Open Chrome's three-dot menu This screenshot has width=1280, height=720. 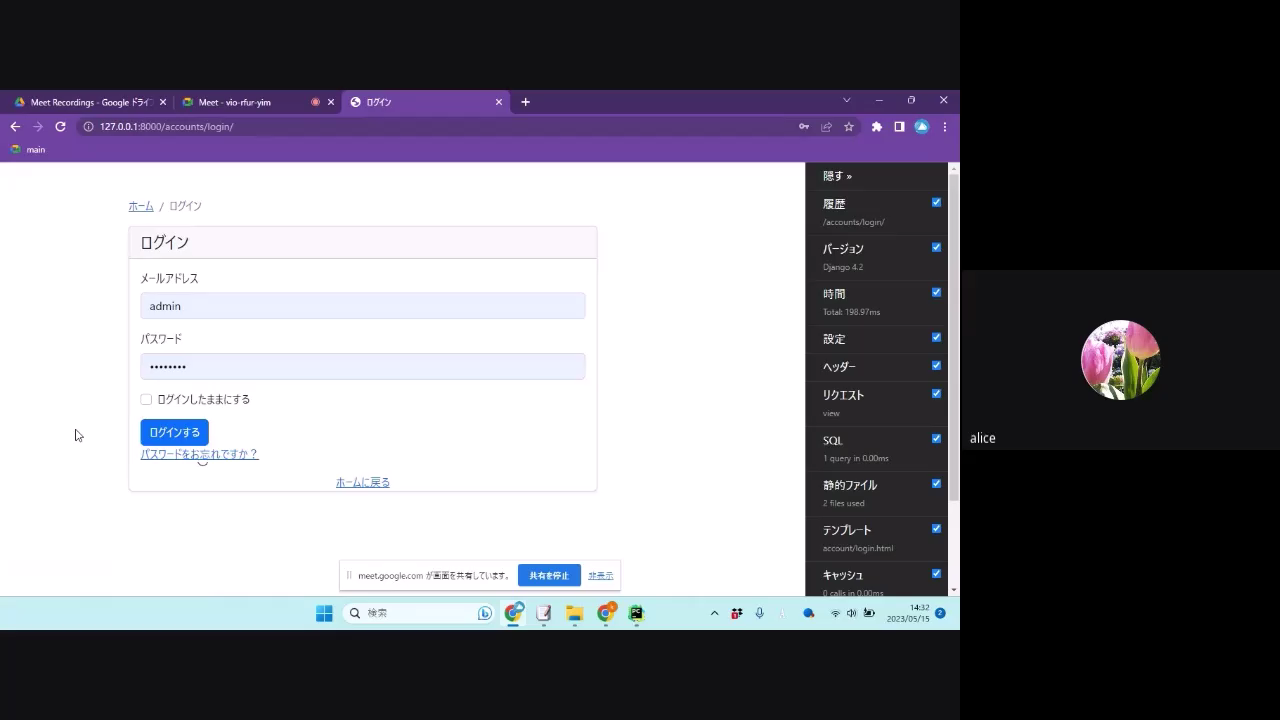[x=944, y=127]
